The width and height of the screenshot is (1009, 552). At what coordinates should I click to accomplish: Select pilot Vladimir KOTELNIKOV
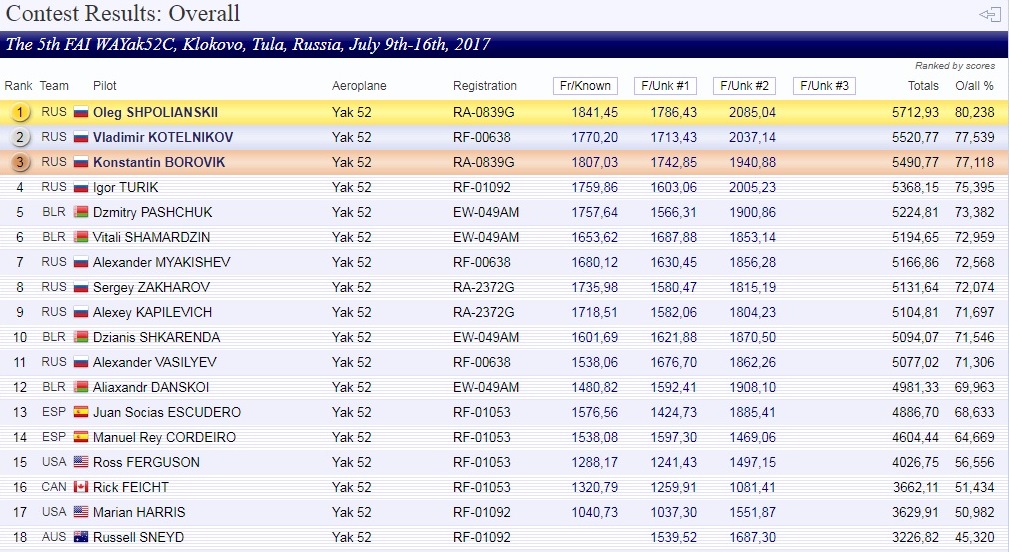pyautogui.click(x=163, y=137)
